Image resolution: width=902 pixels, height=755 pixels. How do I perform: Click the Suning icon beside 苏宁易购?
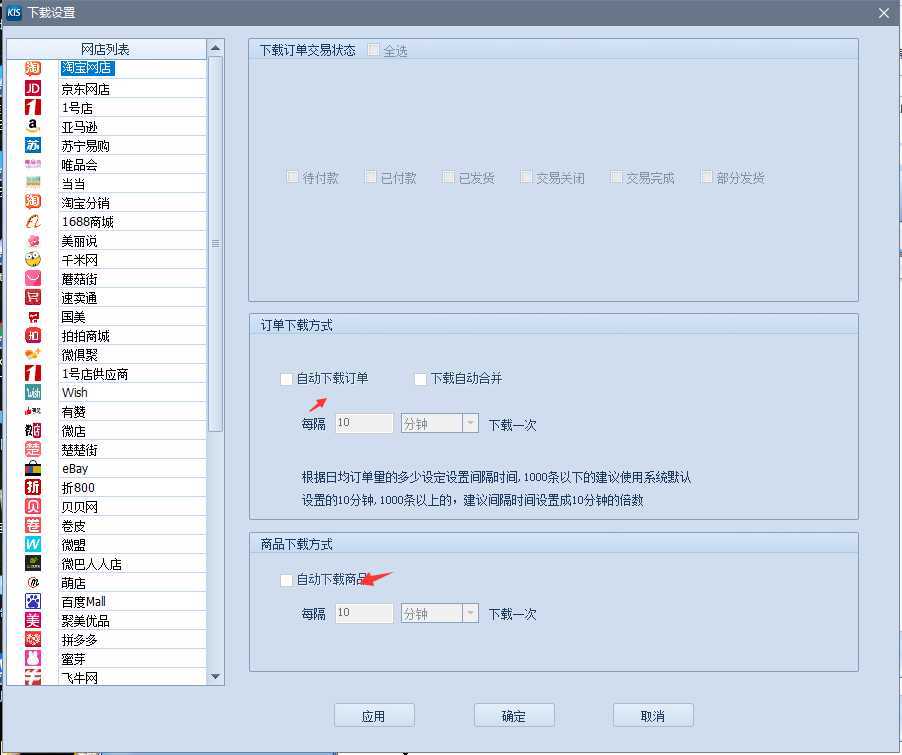tap(33, 145)
